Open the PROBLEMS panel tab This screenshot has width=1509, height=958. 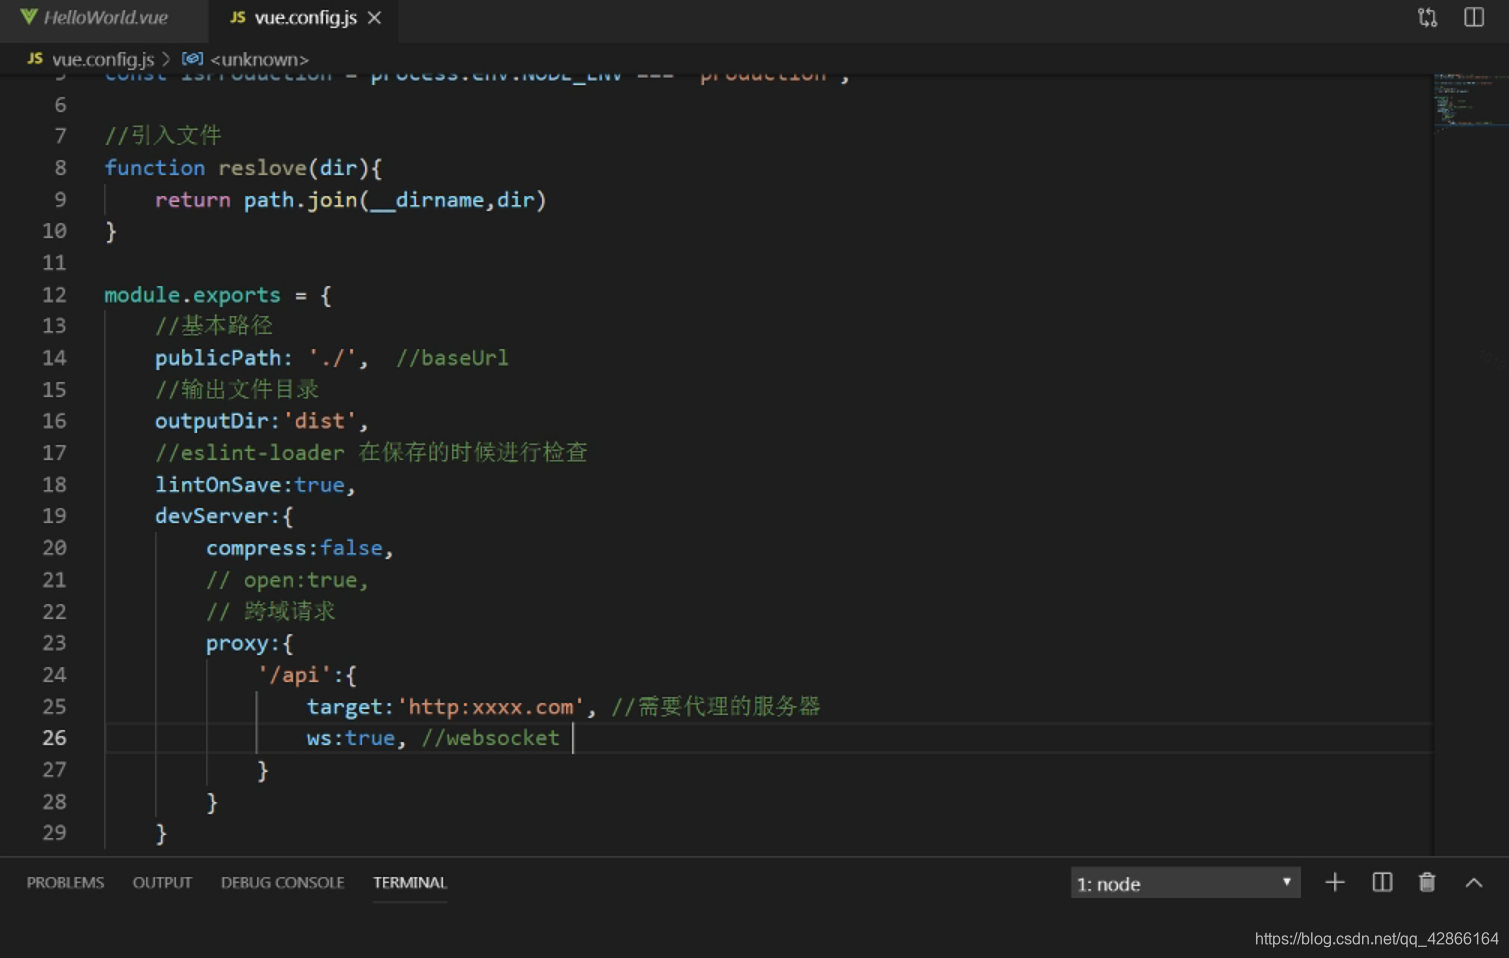[x=65, y=882]
